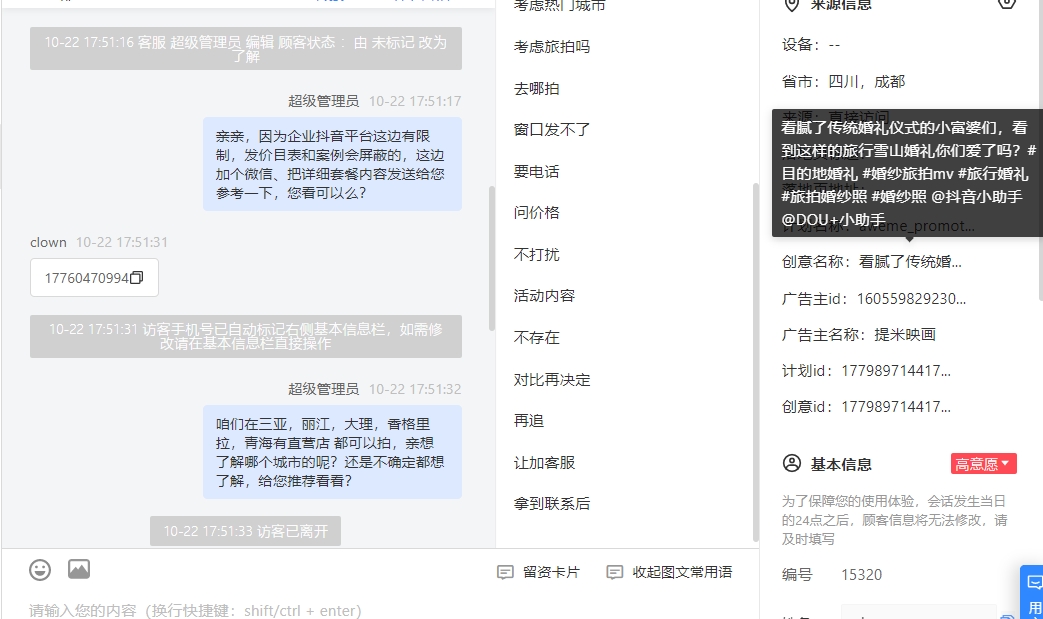Click message listing 三亚，丽江，大理 stores

pos(333,452)
